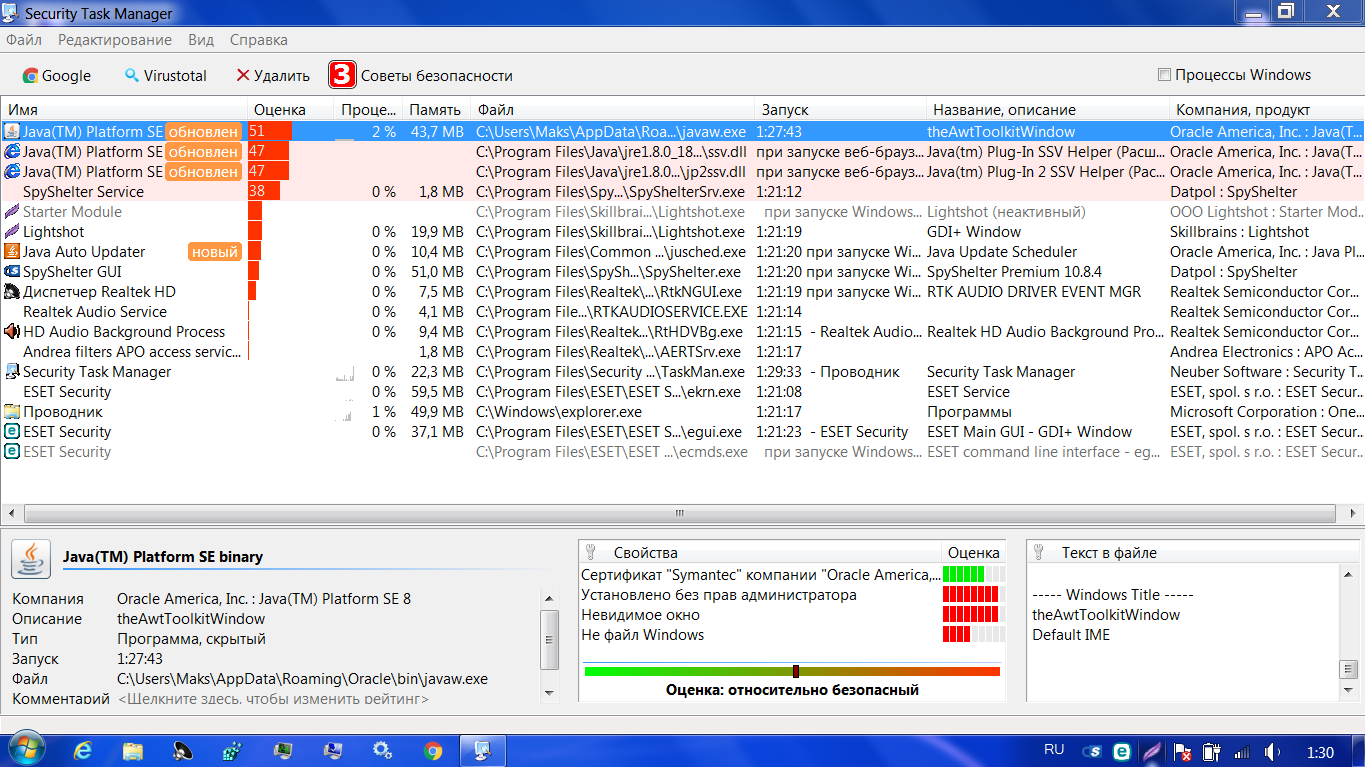Click the theAwtToolkitWindow line in Текст в файле
The height and width of the screenshot is (767, 1365).
[x=1106, y=614]
